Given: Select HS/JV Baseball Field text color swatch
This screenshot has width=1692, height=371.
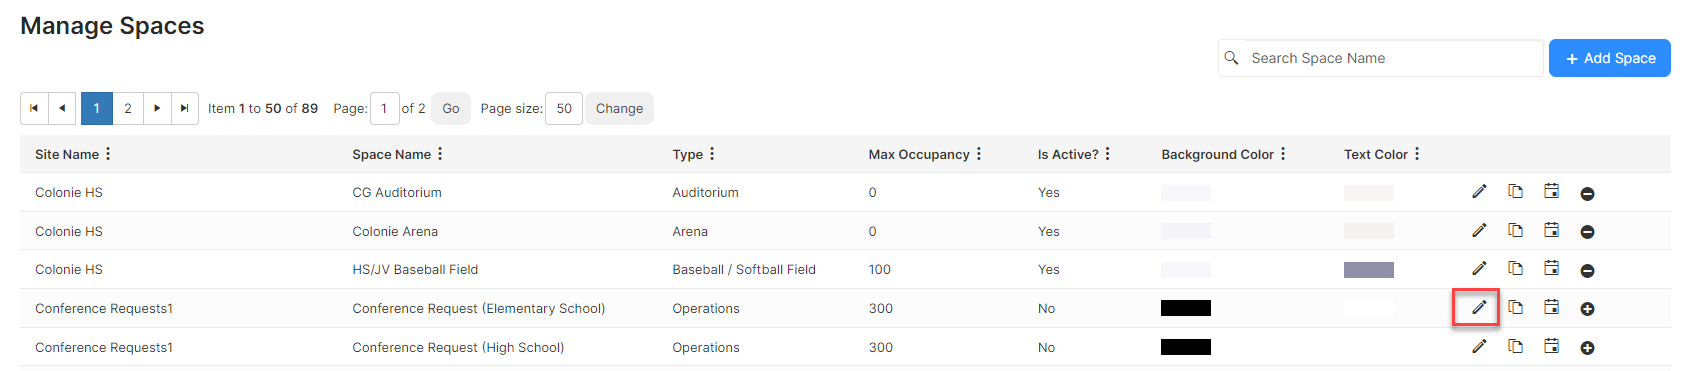Looking at the screenshot, I should (x=1369, y=270).
